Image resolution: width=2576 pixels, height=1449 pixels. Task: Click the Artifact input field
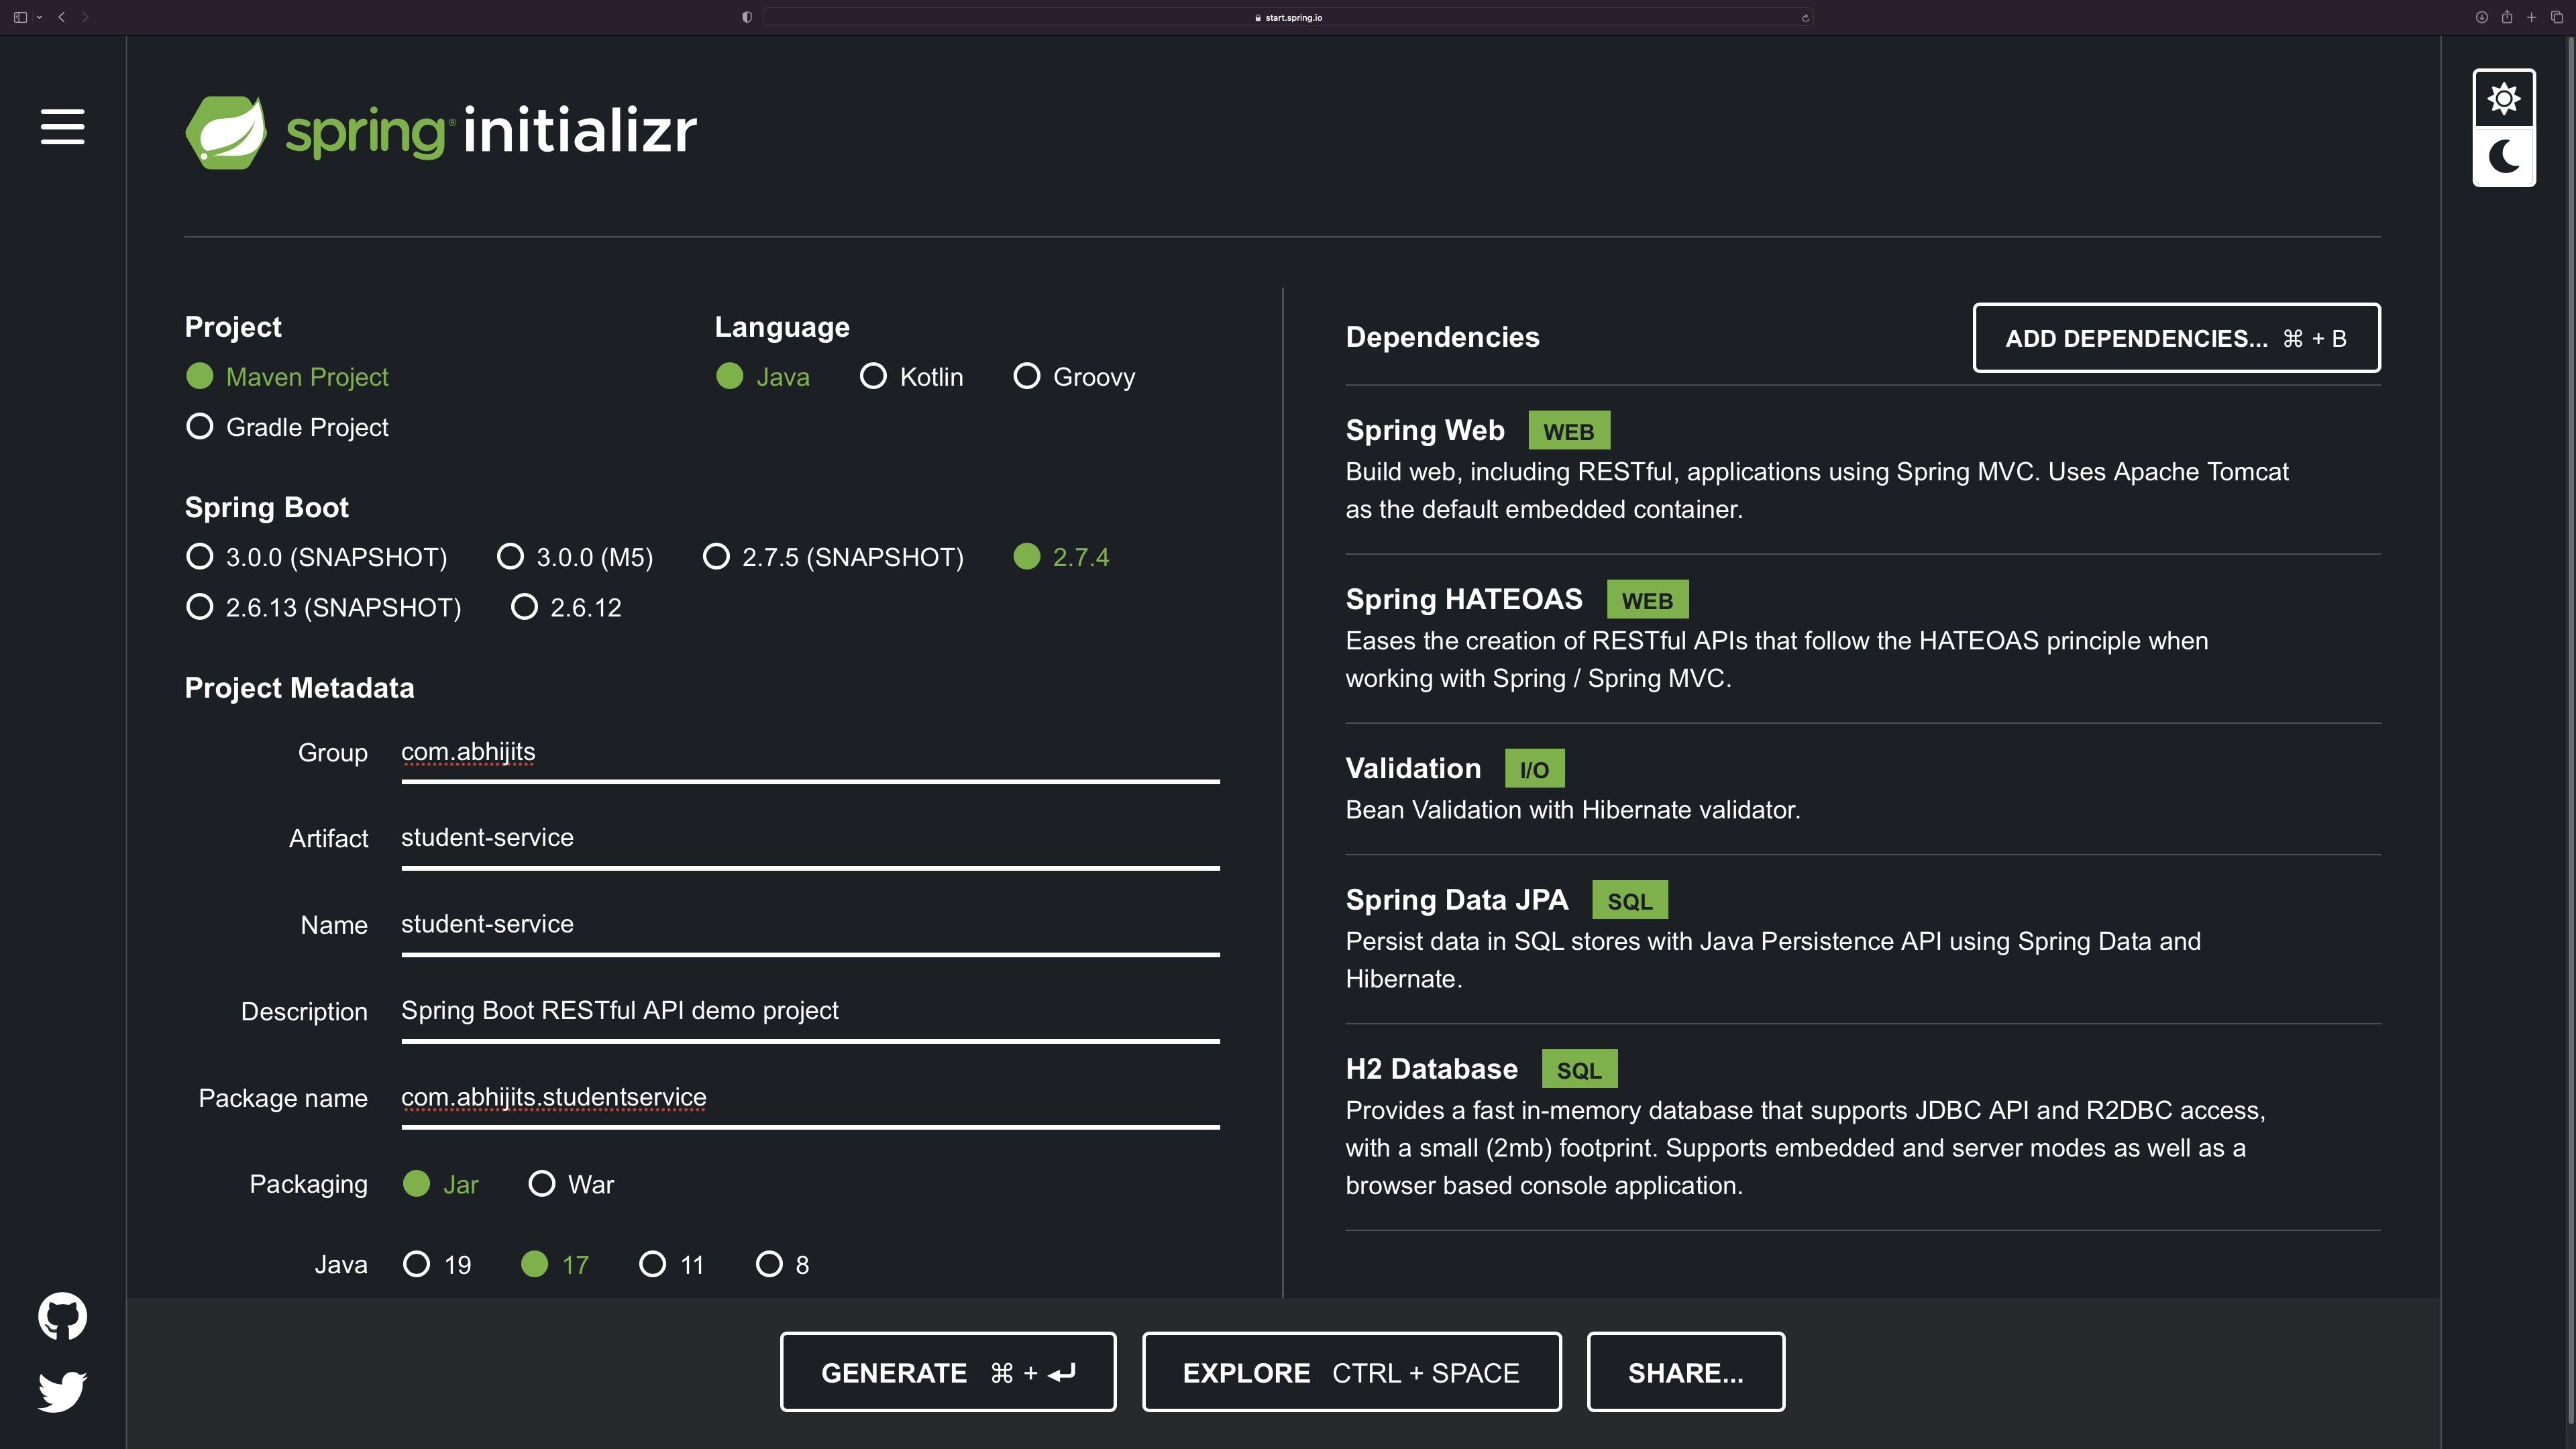(810, 839)
